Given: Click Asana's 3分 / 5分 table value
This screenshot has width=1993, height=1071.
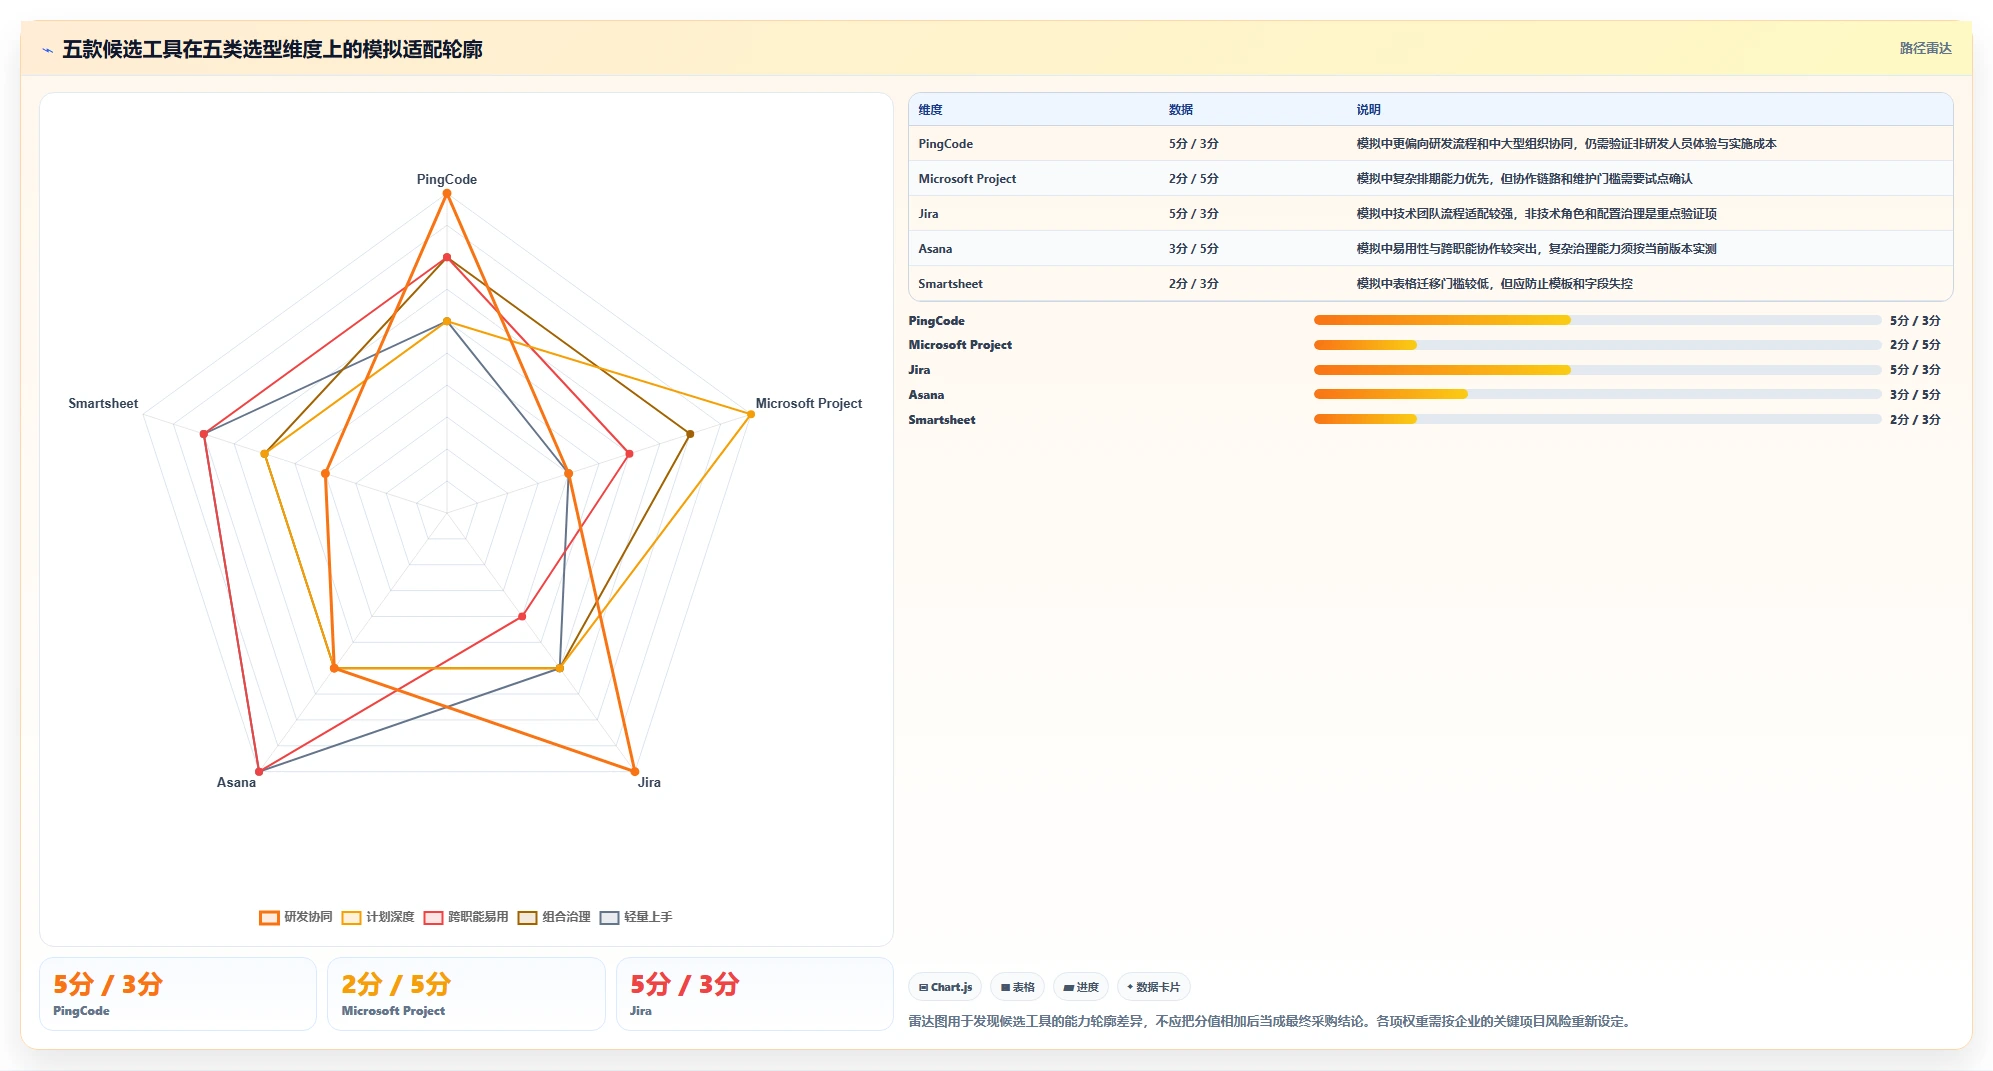Looking at the screenshot, I should pos(1193,249).
